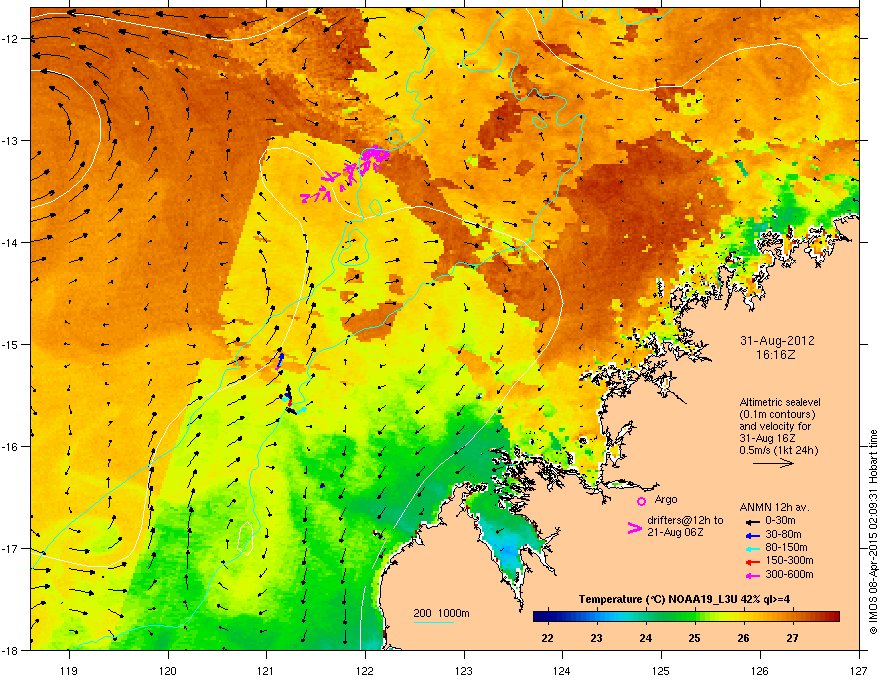Click the '80-150m' depth label
Image resolution: width=880 pixels, height=680 pixels.
click(786, 548)
